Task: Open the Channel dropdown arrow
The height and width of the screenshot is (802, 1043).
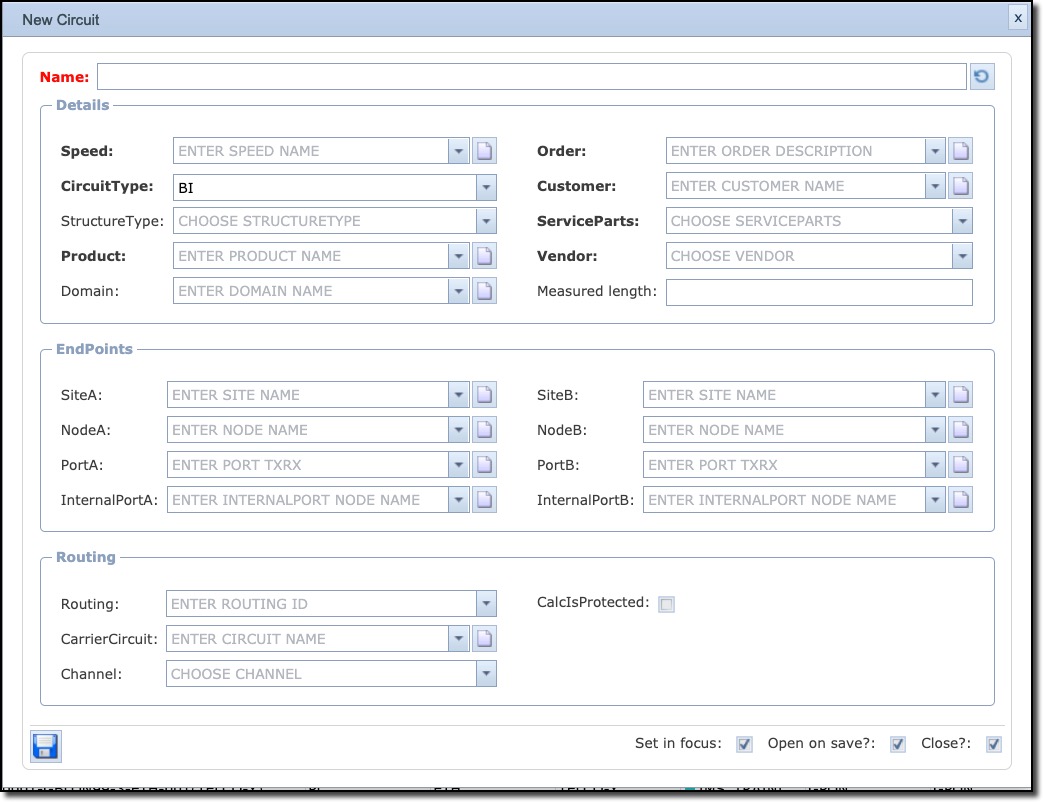Action: point(486,674)
